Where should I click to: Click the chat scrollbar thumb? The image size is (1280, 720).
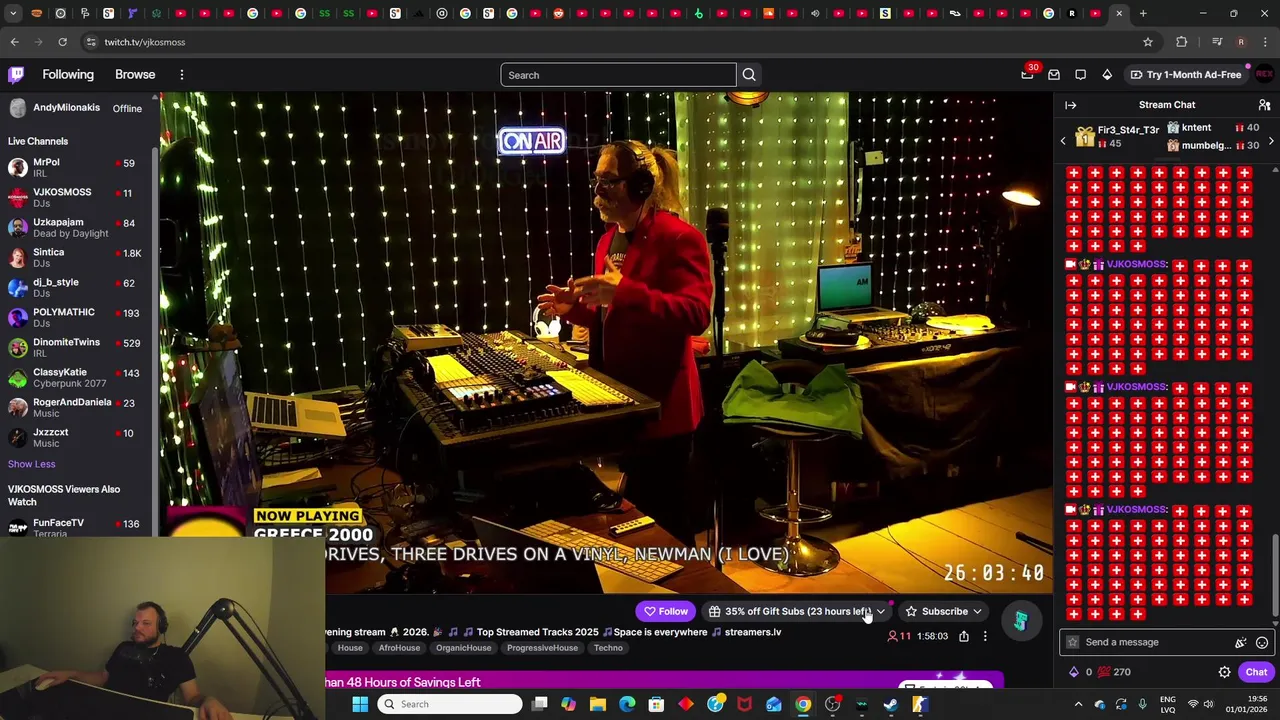[1275, 577]
